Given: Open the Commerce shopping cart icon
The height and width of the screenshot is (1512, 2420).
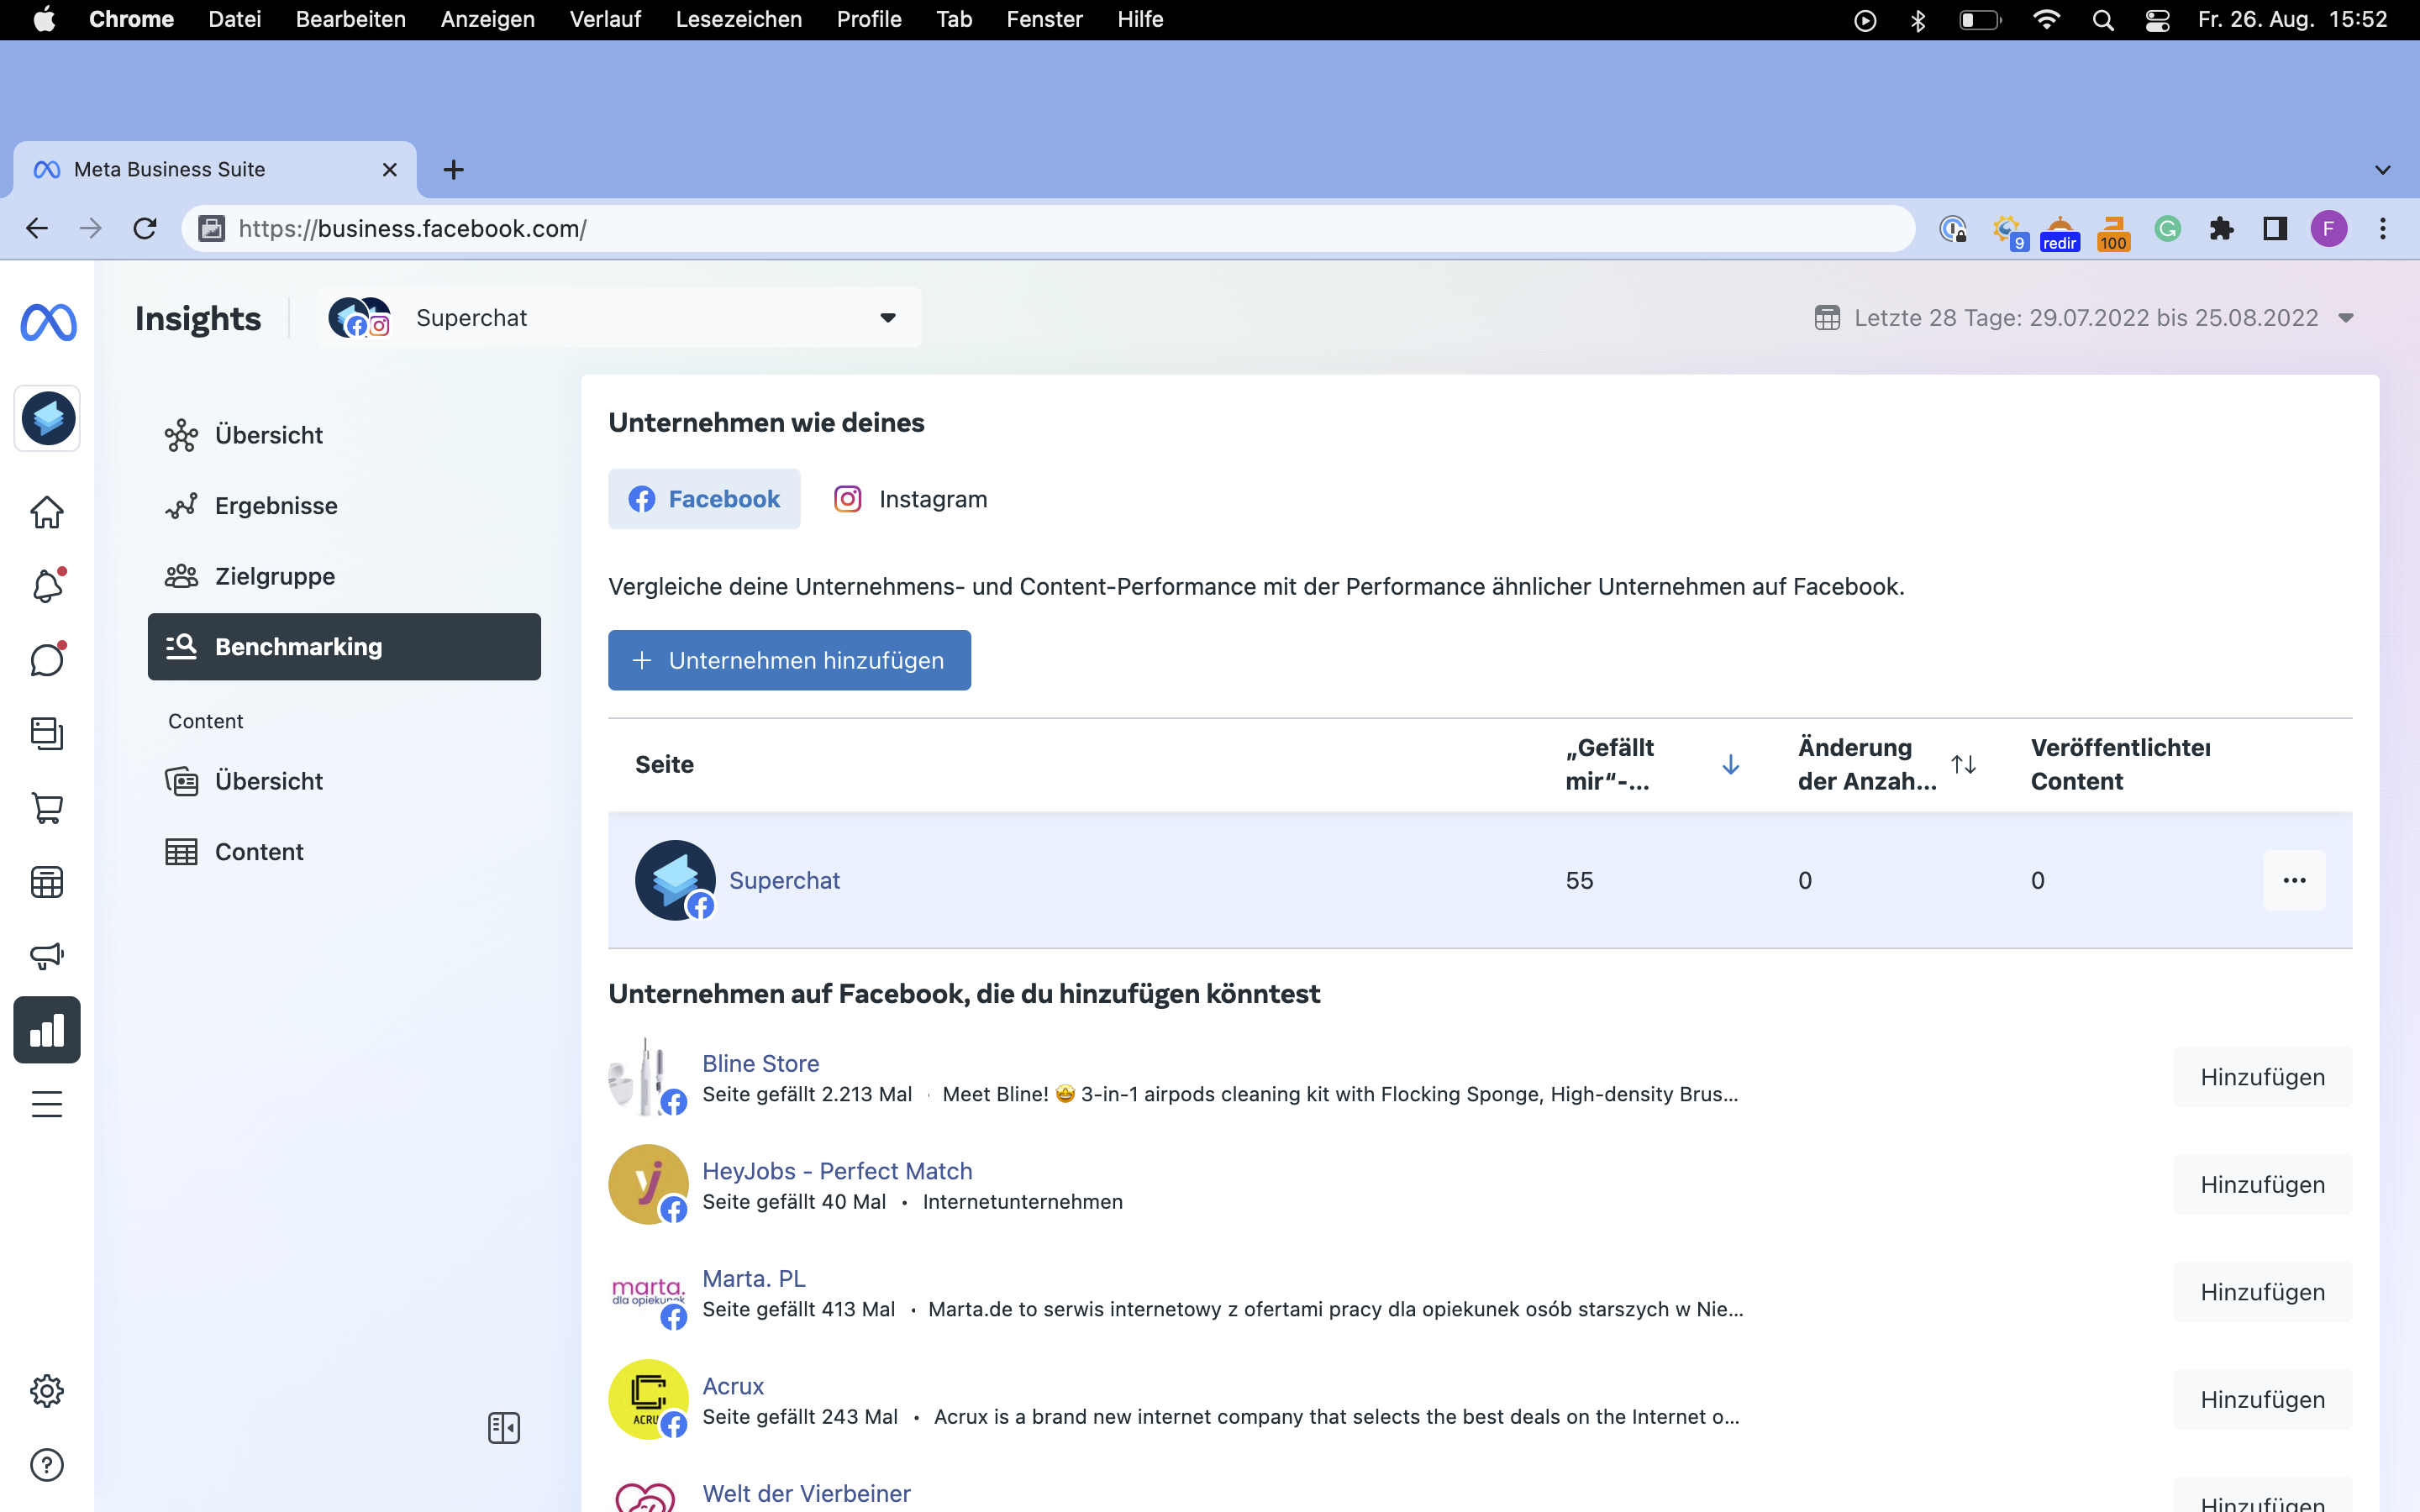Looking at the screenshot, I should [x=47, y=807].
